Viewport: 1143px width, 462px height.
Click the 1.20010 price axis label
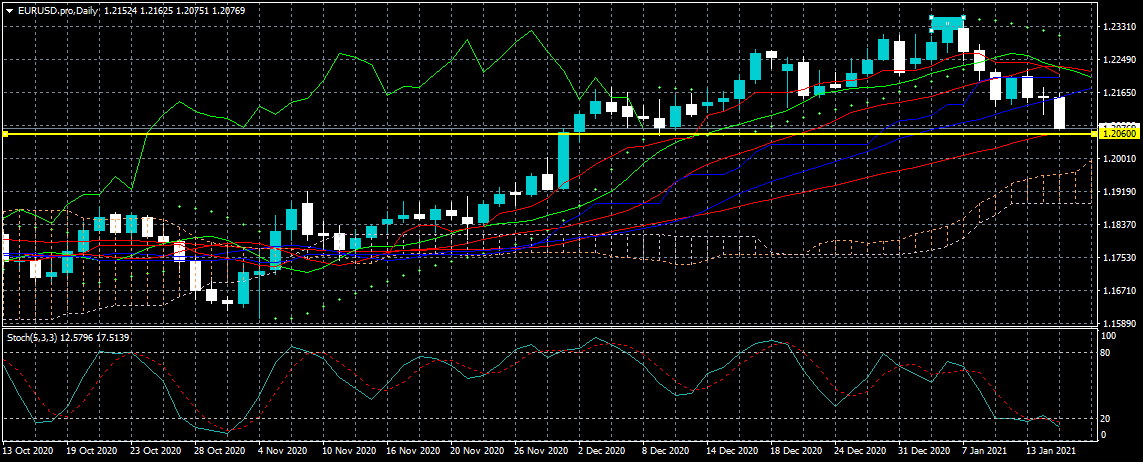[x=1116, y=158]
